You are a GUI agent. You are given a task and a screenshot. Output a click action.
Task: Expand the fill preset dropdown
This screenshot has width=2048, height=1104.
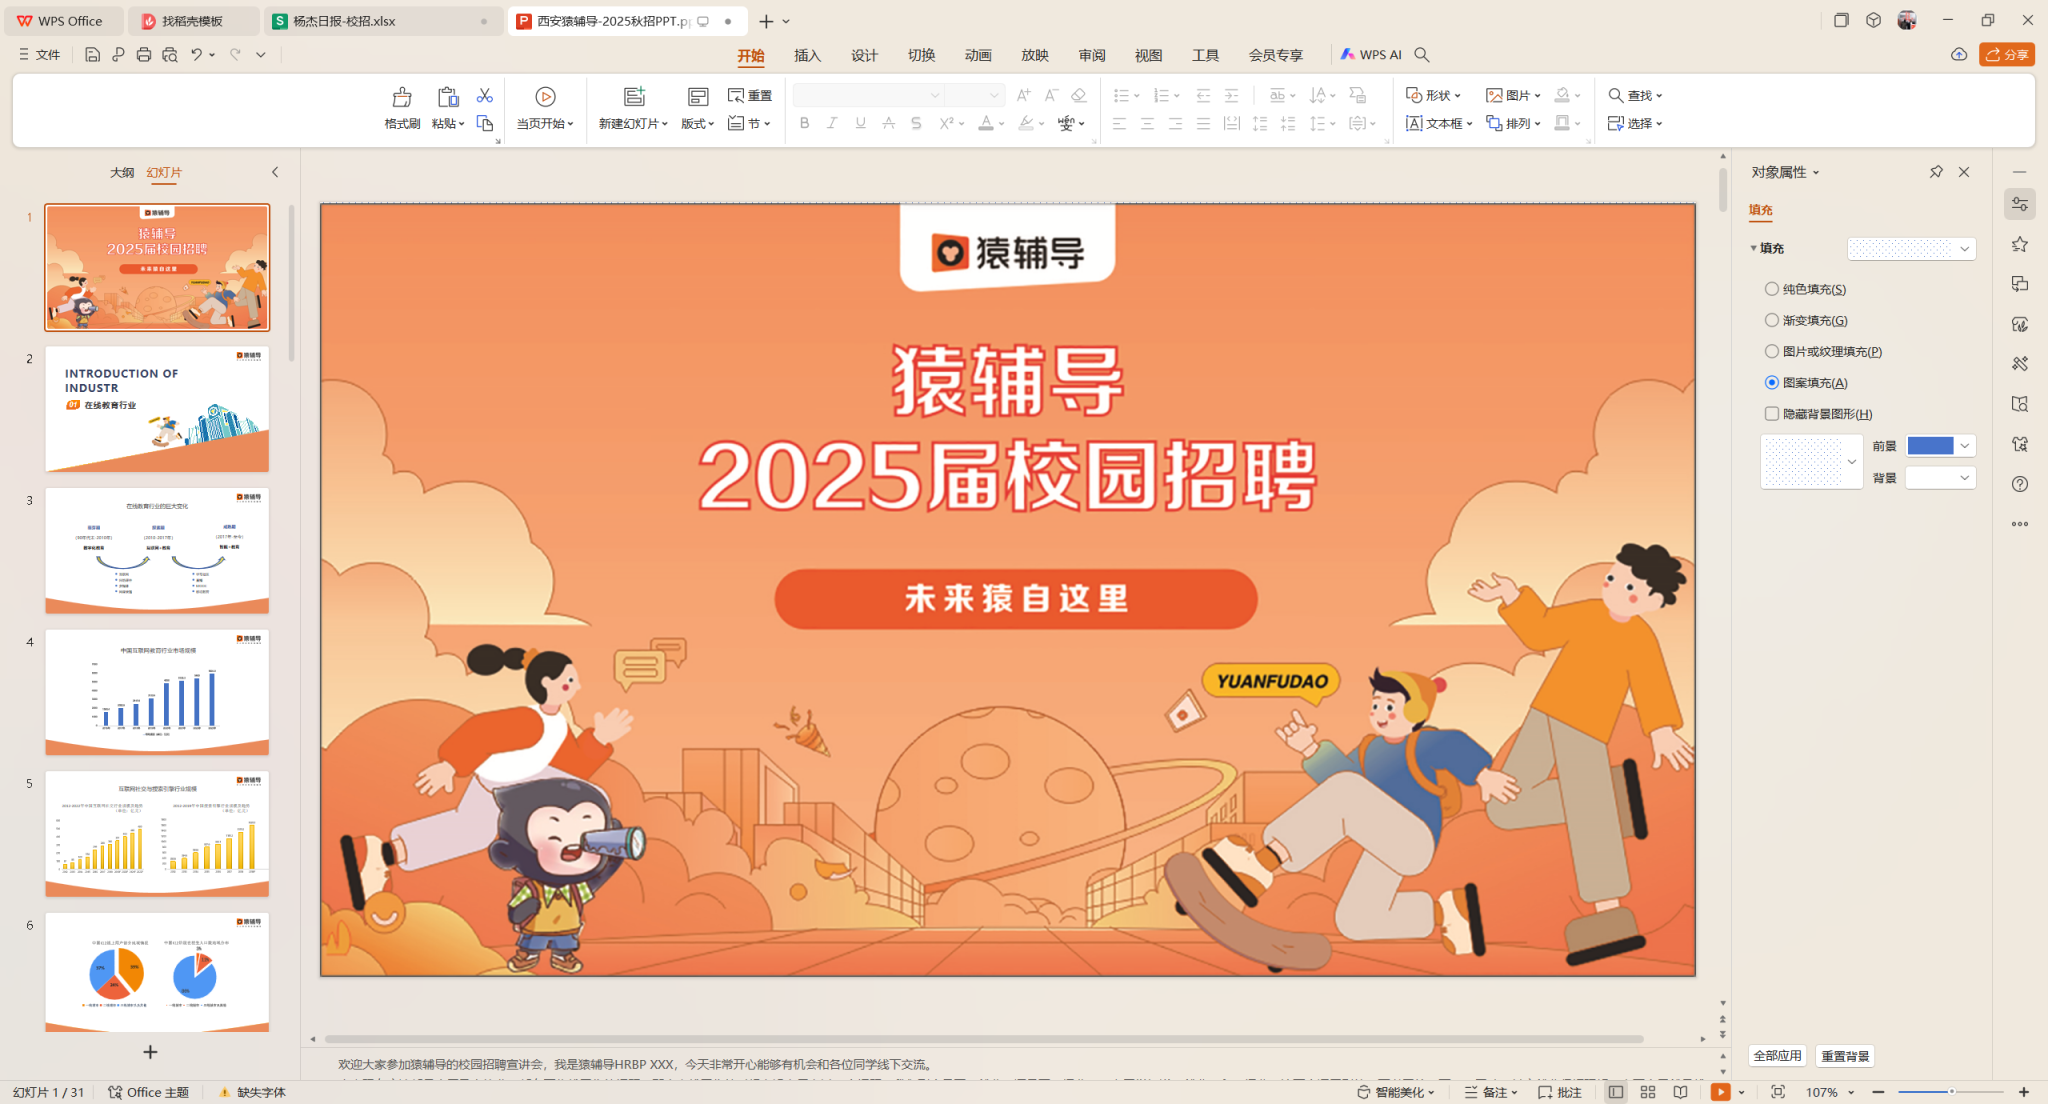tap(1964, 248)
